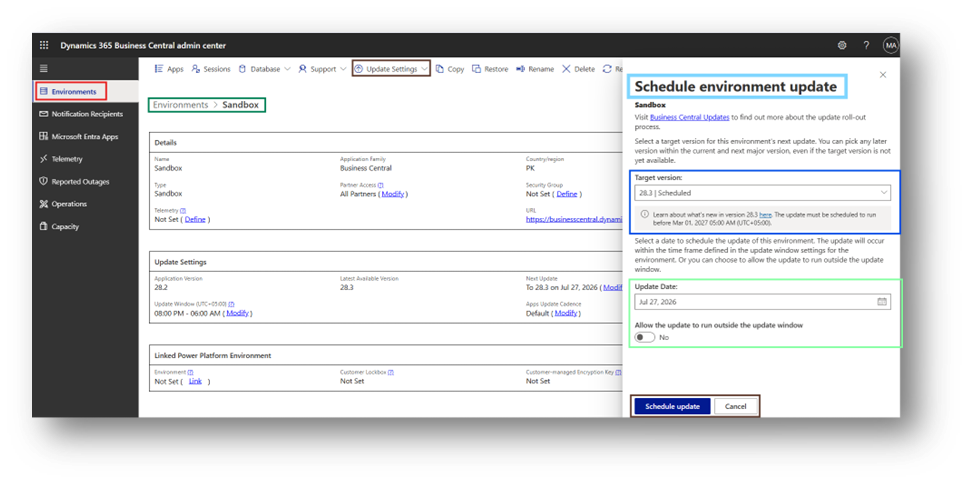The image size is (968, 483).
Task: Click help [?] next to Update Window
Action: coord(231,304)
